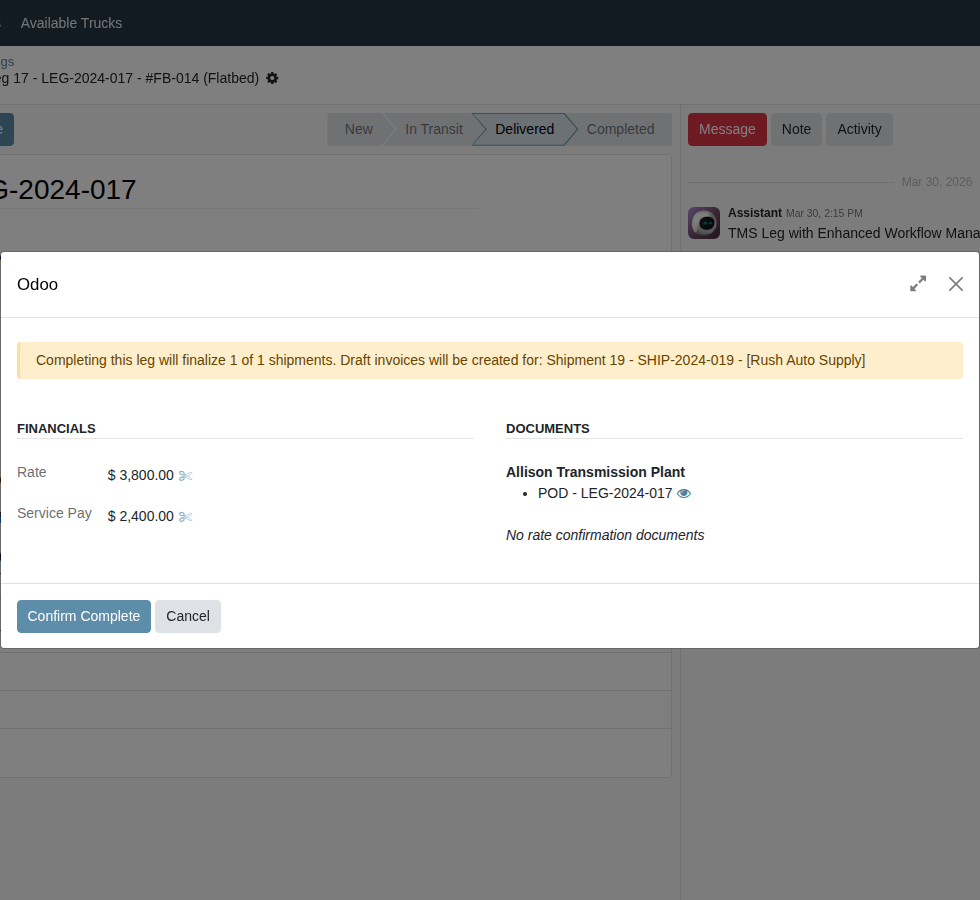Click the FINANCIALS section header
The width and height of the screenshot is (980, 900).
click(x=56, y=429)
